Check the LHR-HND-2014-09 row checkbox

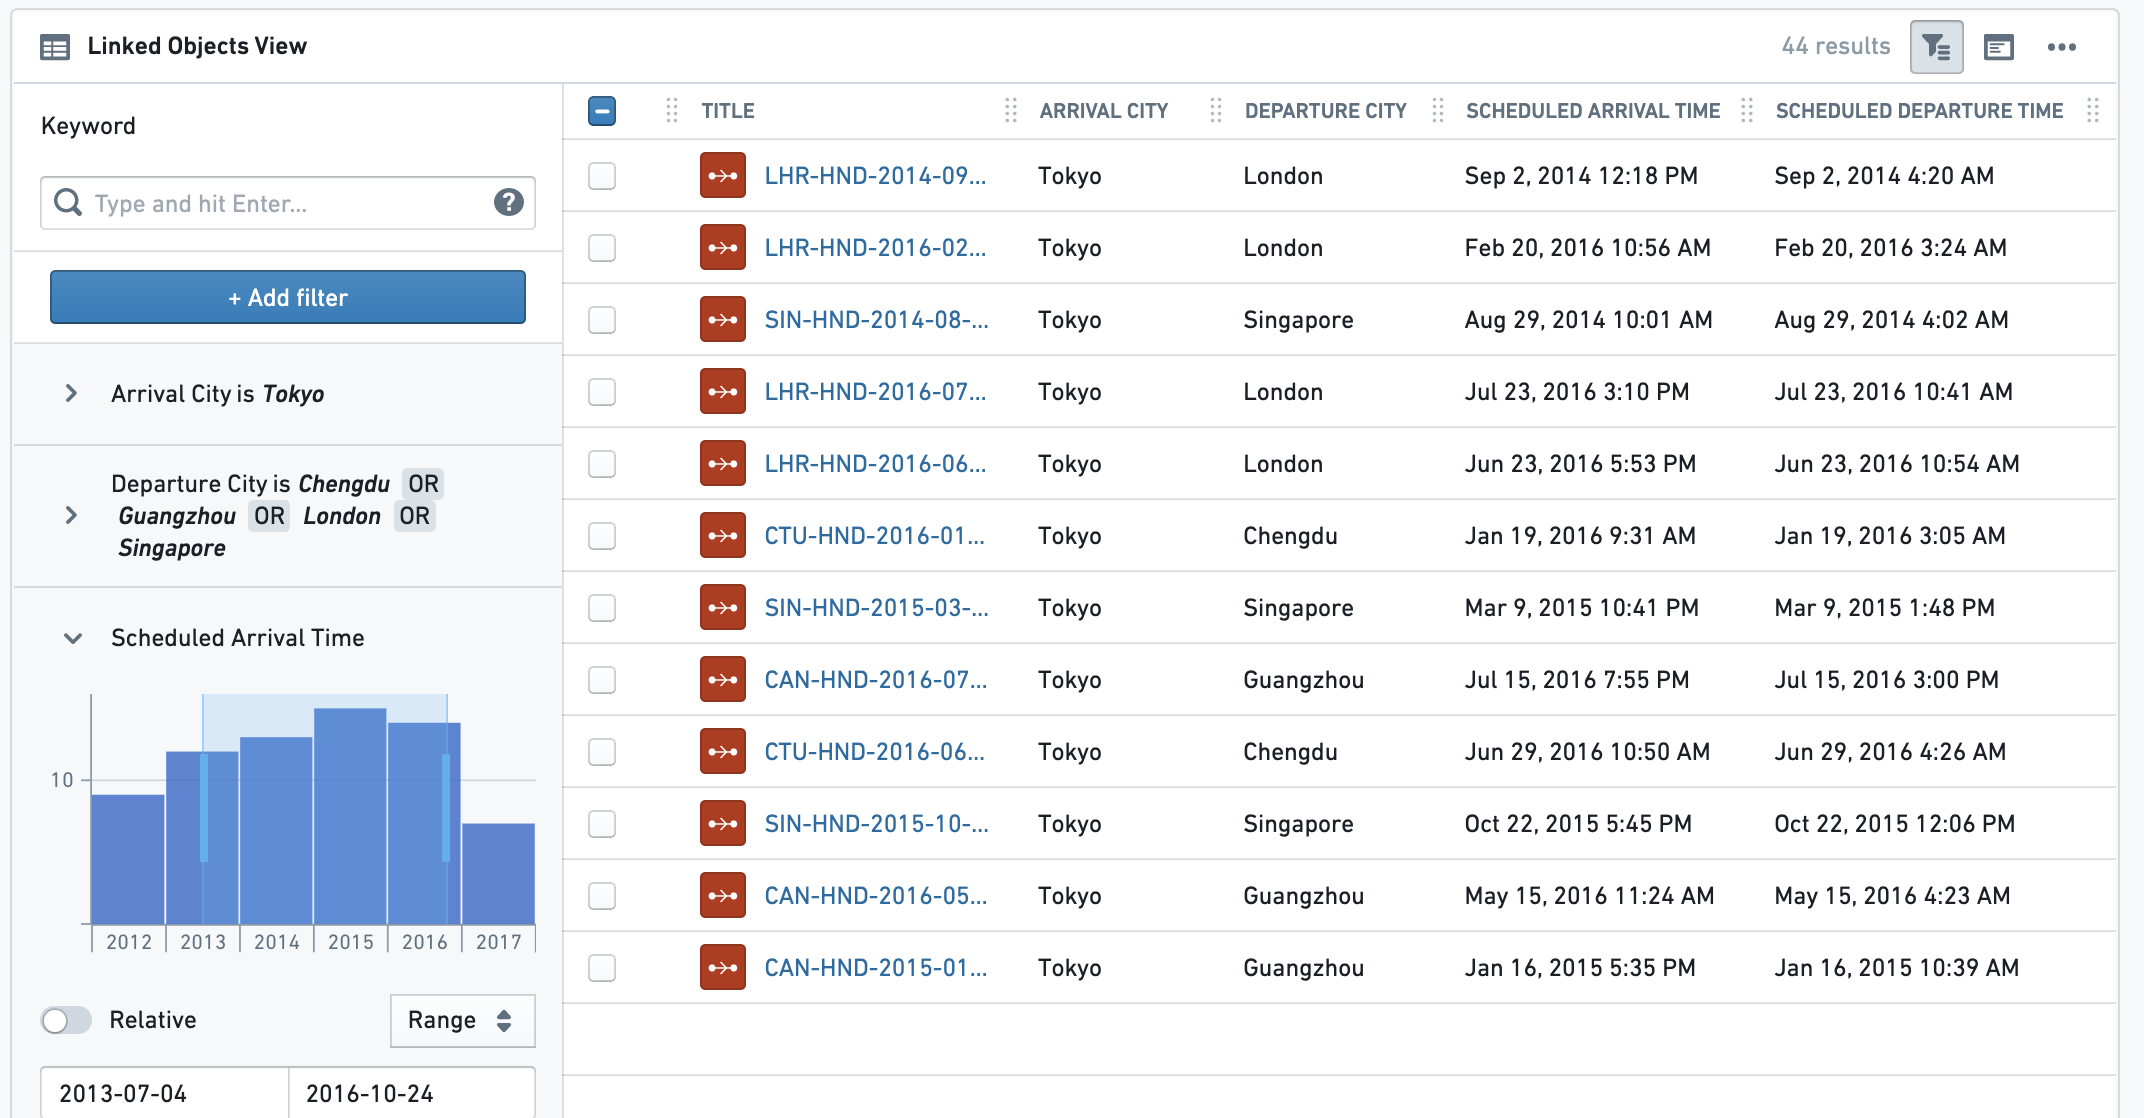[601, 175]
